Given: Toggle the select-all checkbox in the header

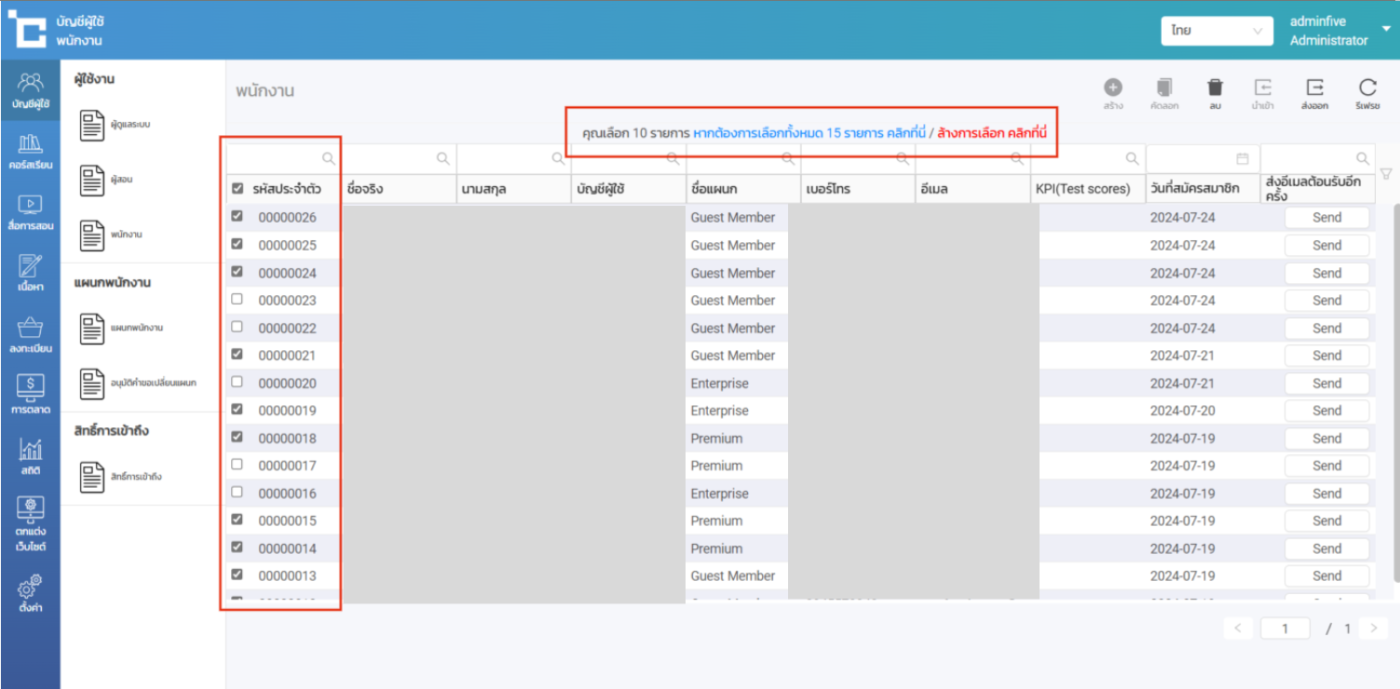Looking at the screenshot, I should coord(237,188).
